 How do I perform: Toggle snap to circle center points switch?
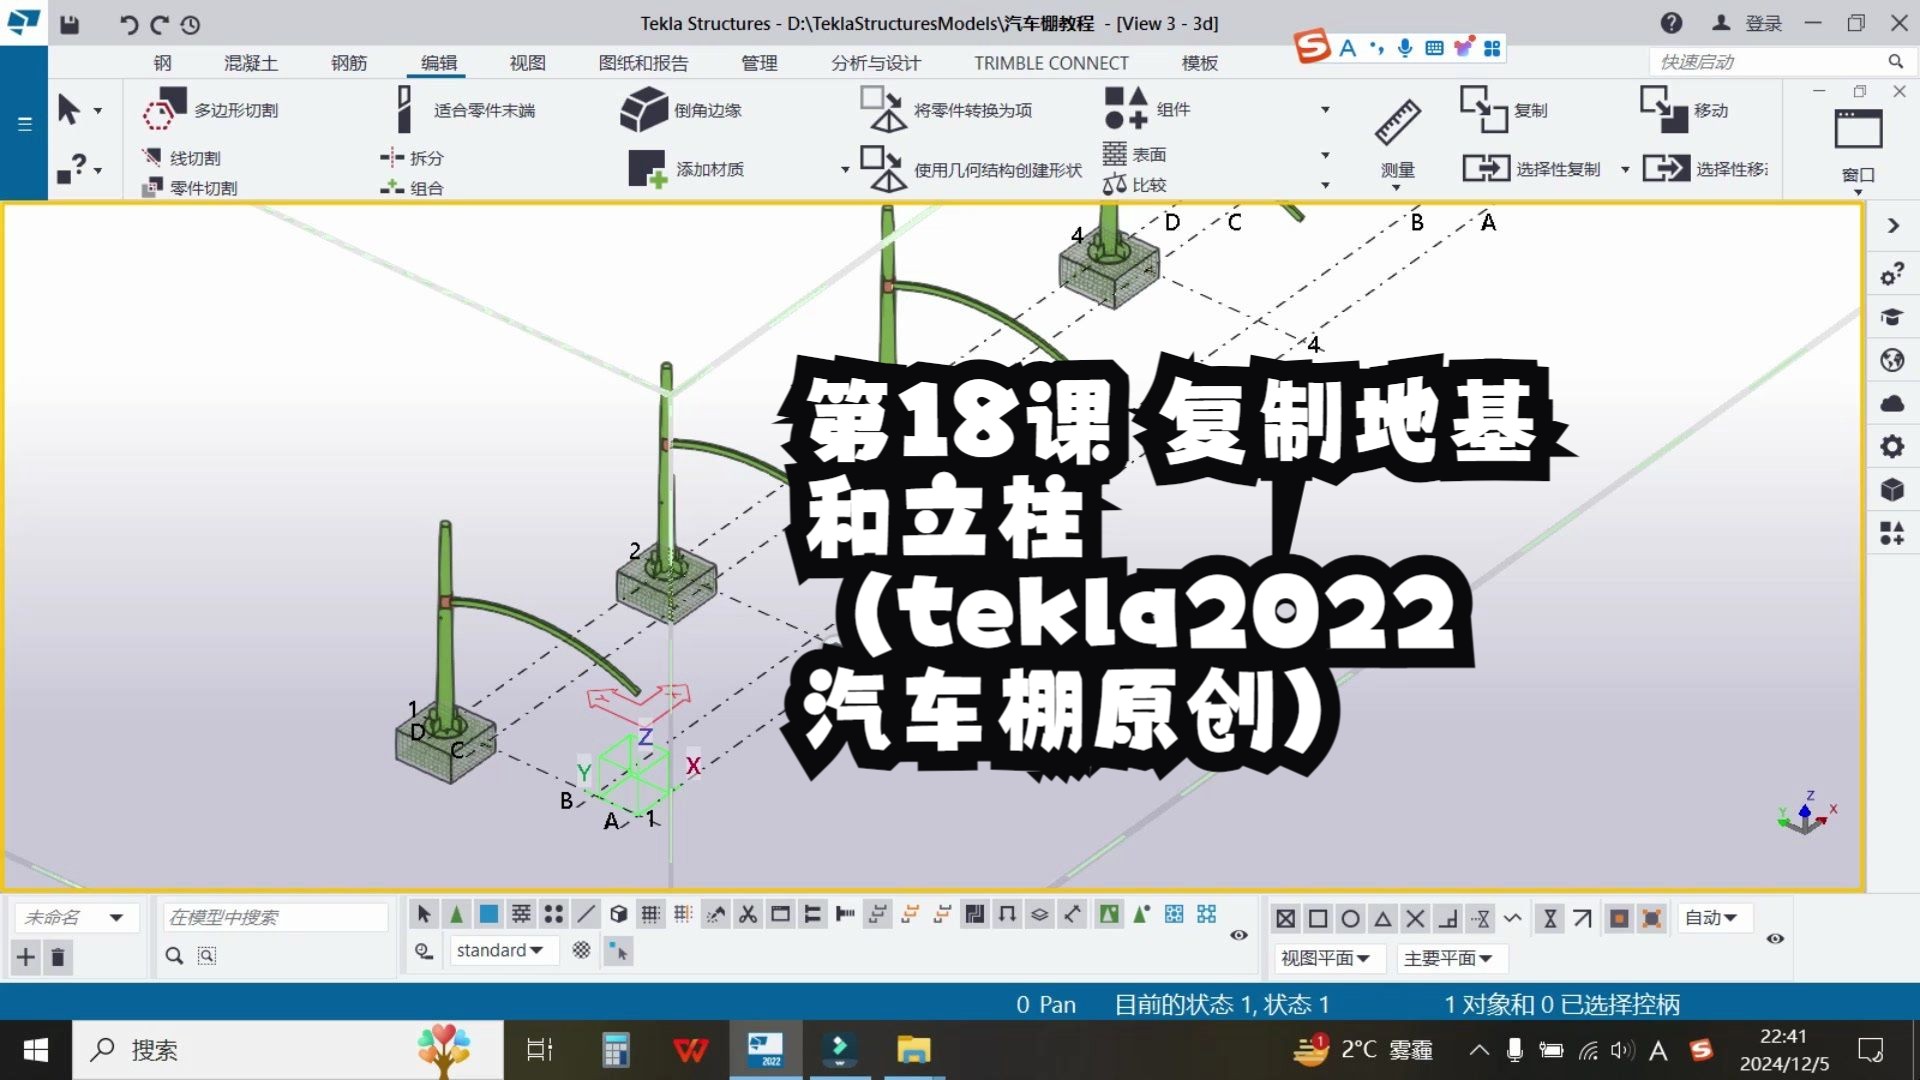tap(1350, 918)
